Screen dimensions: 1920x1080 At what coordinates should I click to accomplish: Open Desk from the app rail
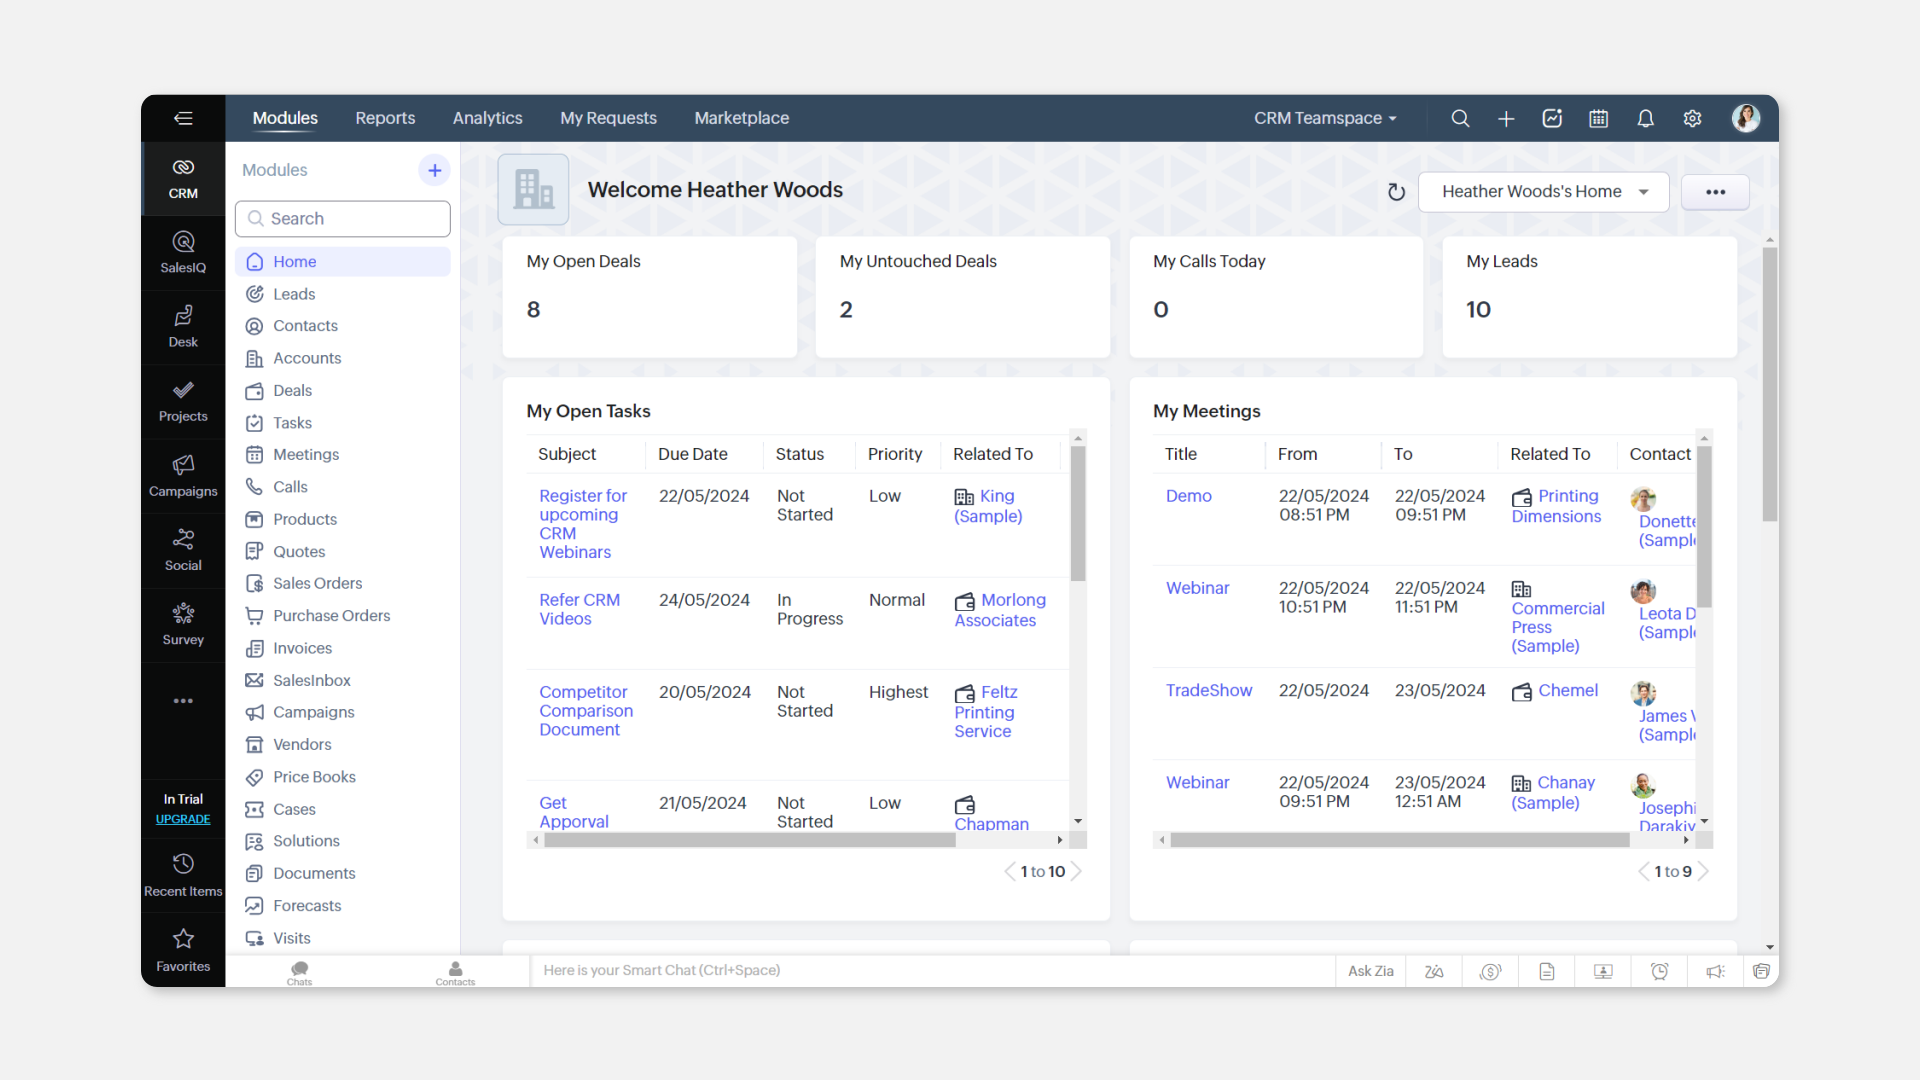pyautogui.click(x=183, y=327)
